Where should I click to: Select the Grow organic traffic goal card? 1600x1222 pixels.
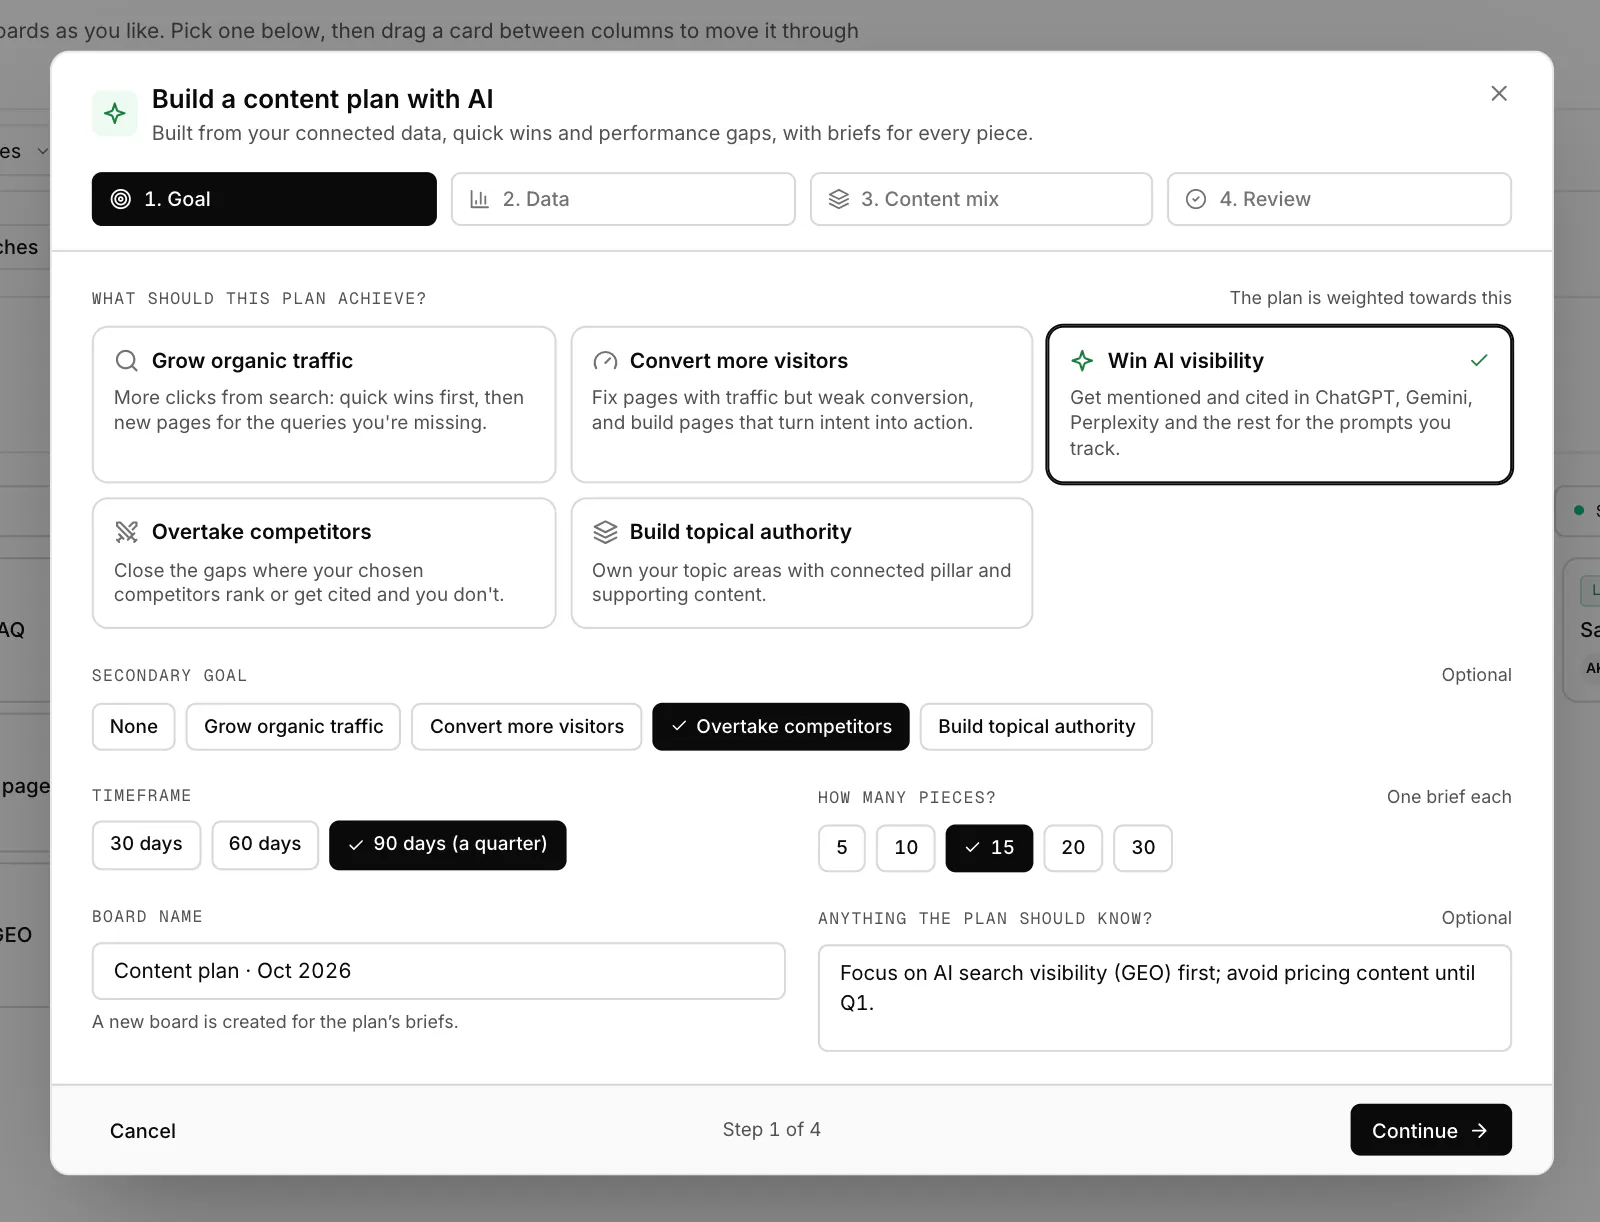(324, 404)
